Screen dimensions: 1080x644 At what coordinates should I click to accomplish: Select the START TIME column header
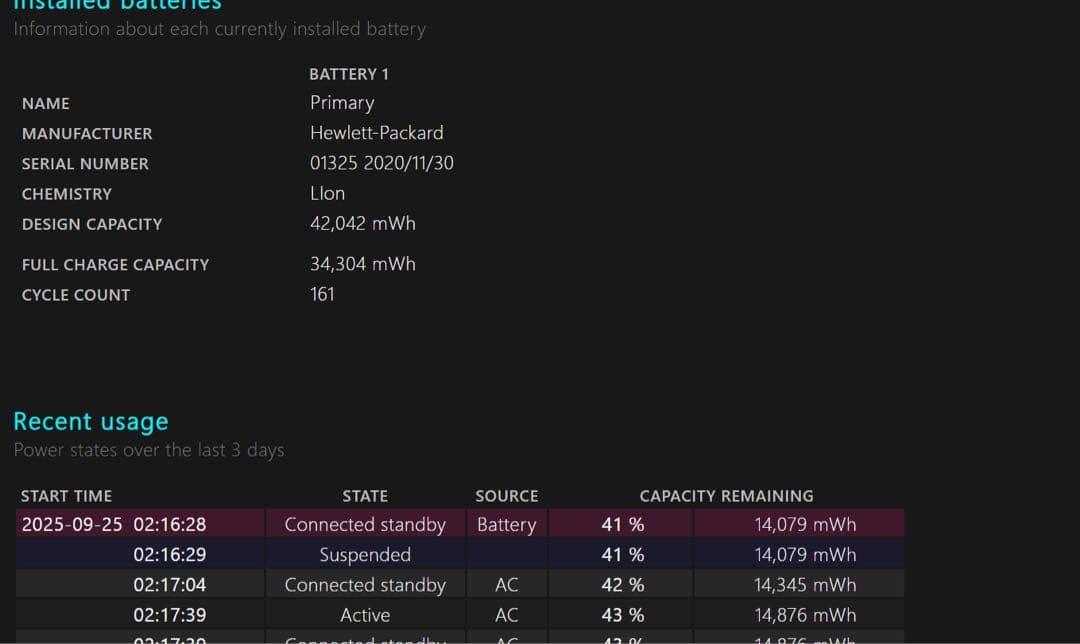[66, 496]
